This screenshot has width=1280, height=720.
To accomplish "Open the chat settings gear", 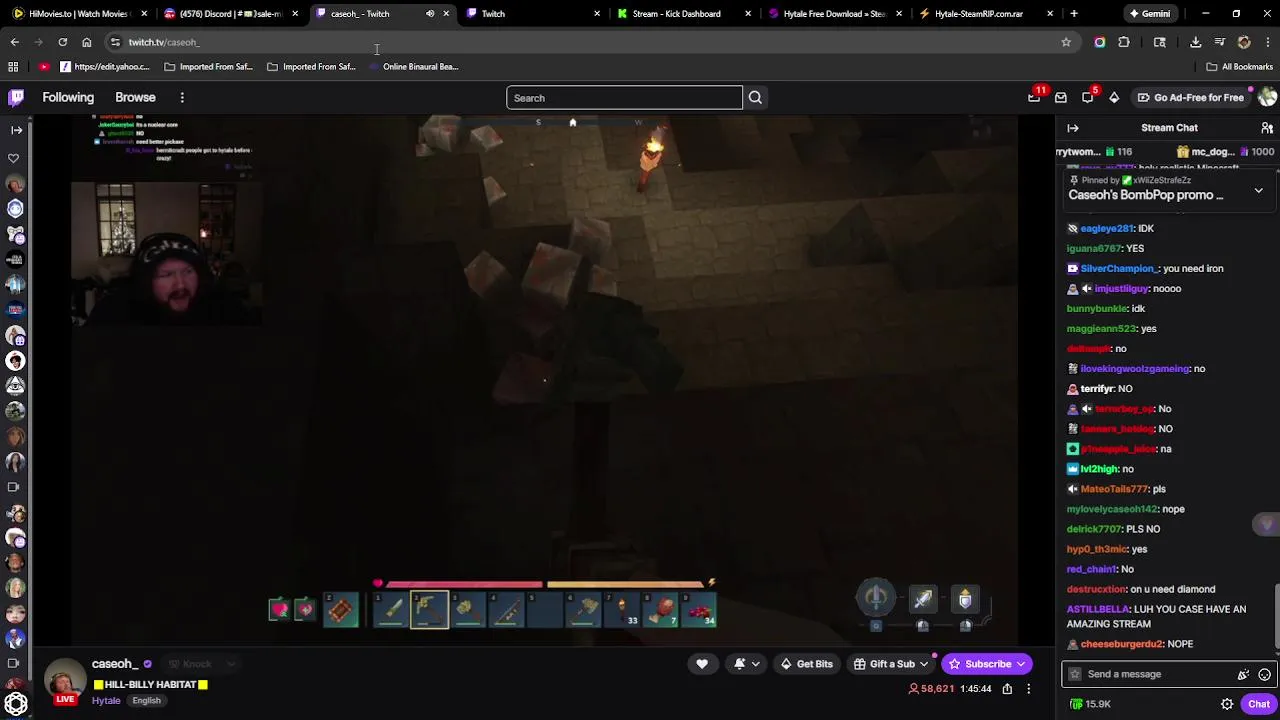I will coord(1227,704).
